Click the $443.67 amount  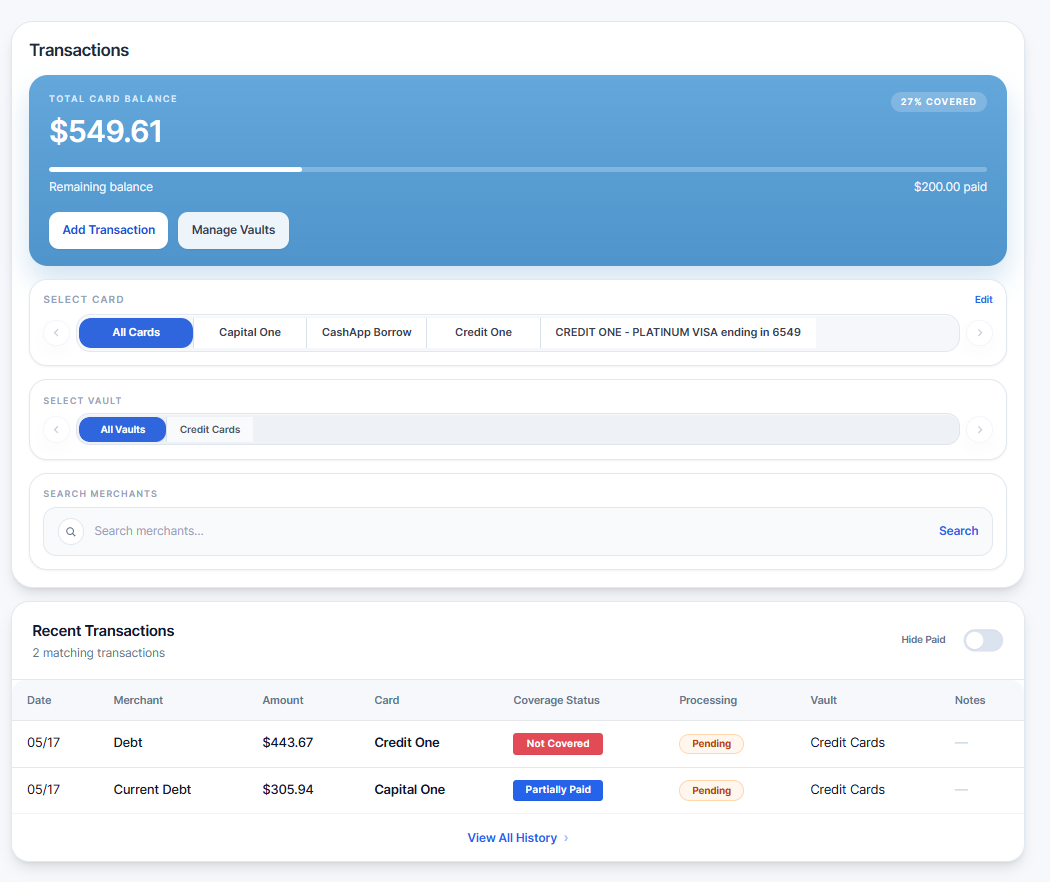point(287,743)
